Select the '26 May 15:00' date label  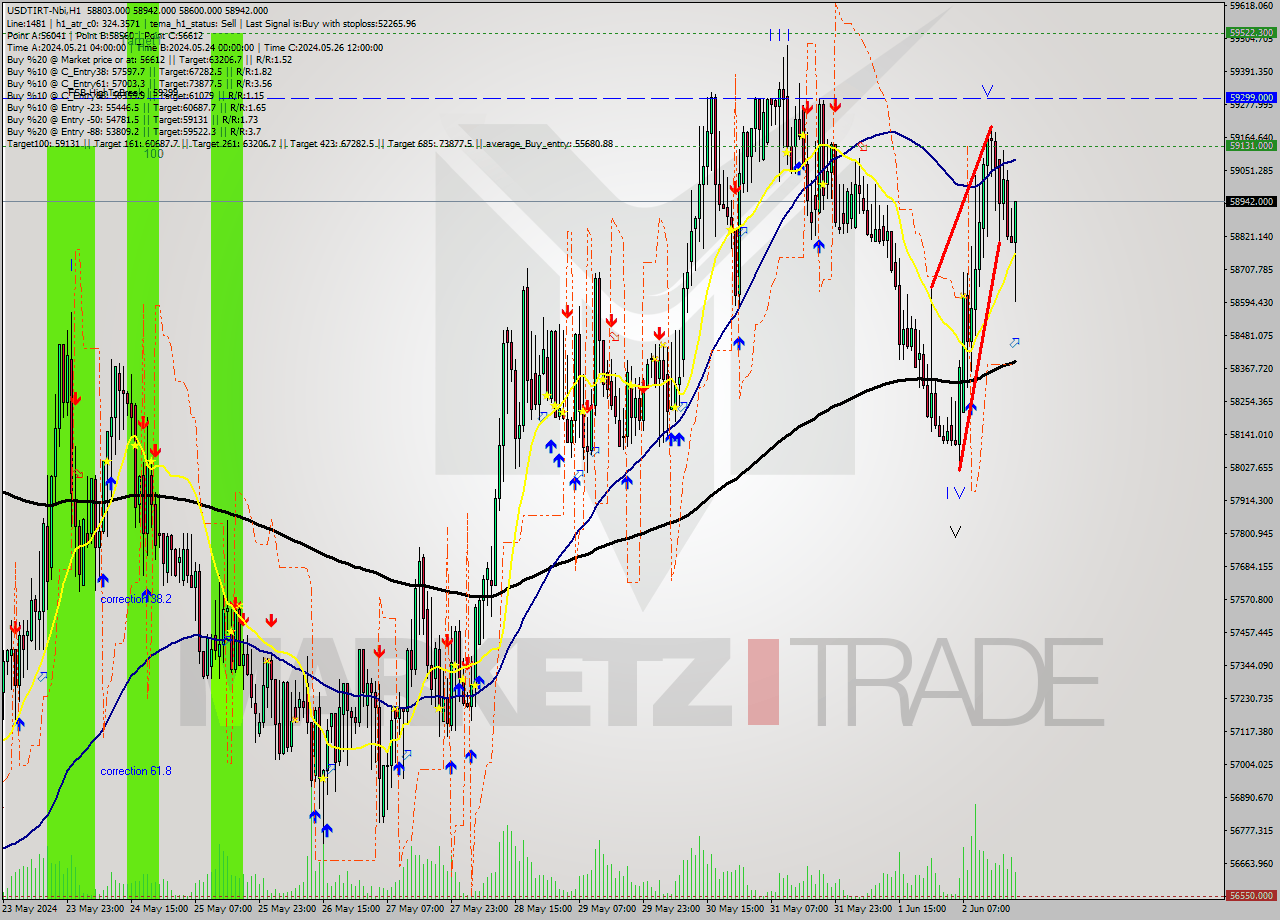click(x=352, y=910)
